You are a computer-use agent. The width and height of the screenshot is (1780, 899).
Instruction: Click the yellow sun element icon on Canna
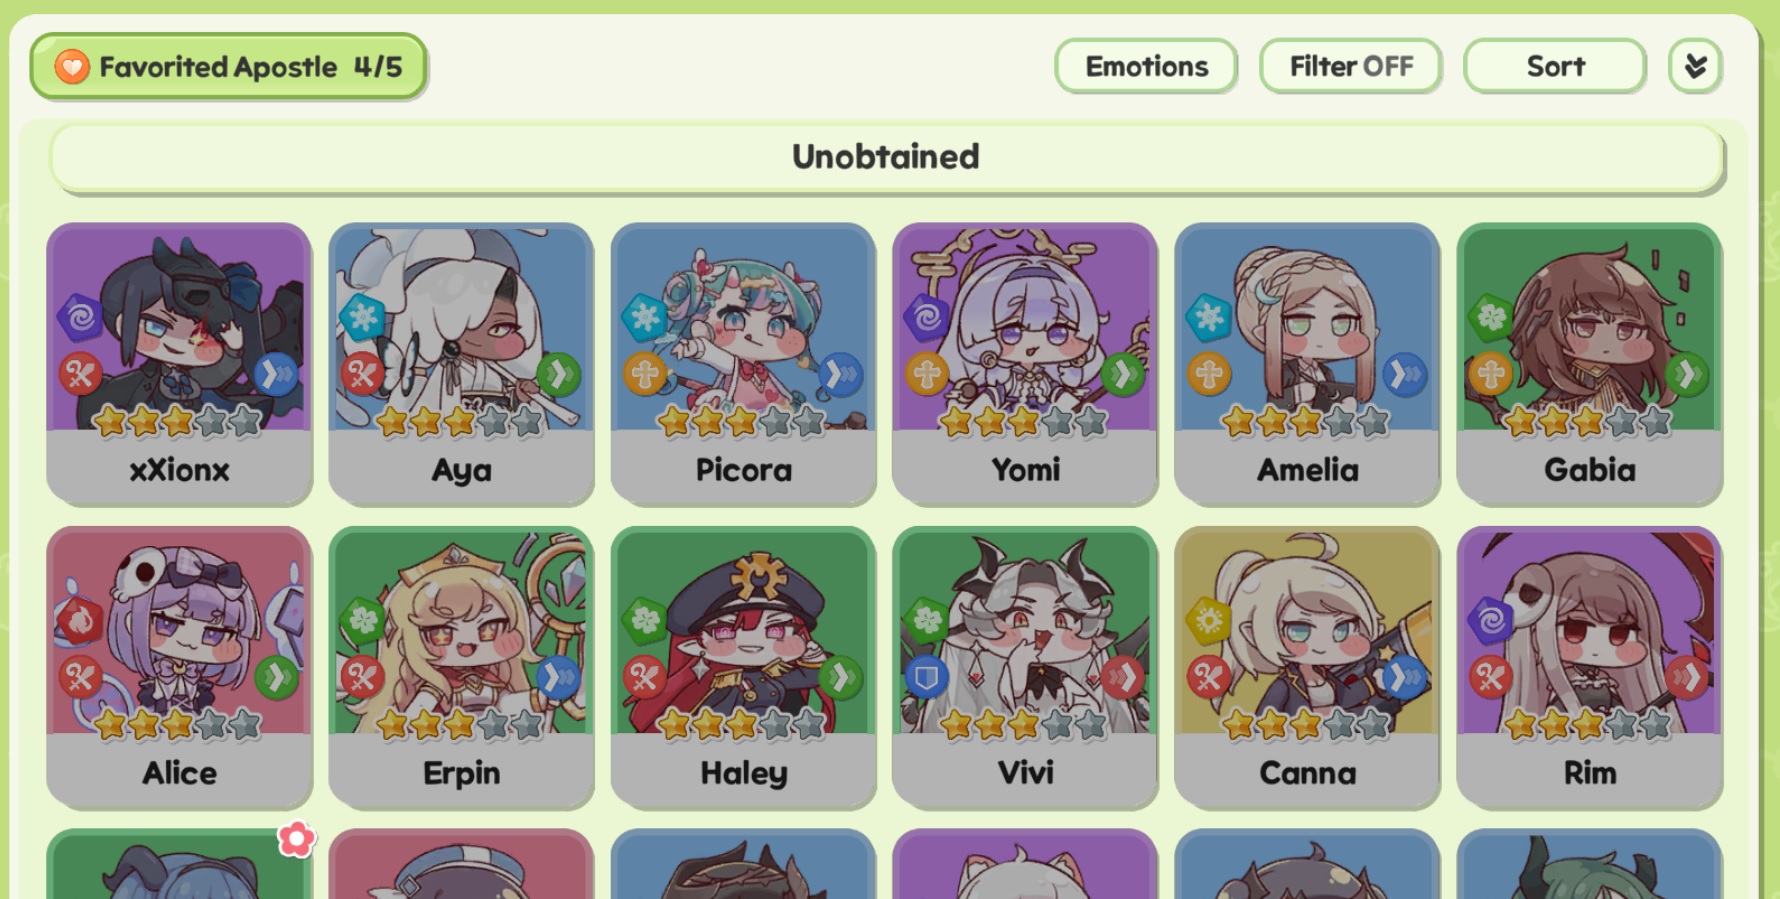(1208, 620)
